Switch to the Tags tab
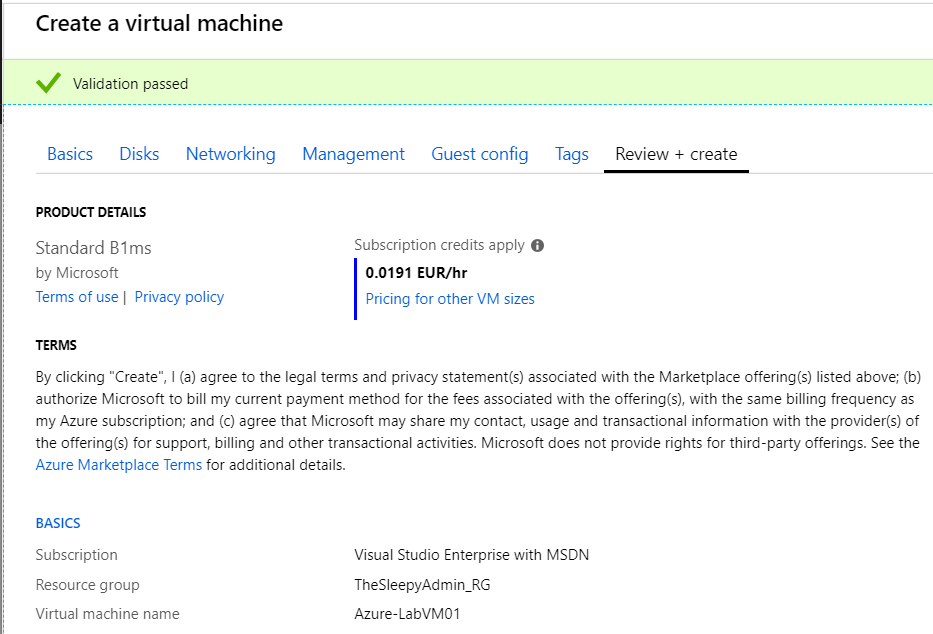This screenshot has height=634, width=933. [x=571, y=154]
